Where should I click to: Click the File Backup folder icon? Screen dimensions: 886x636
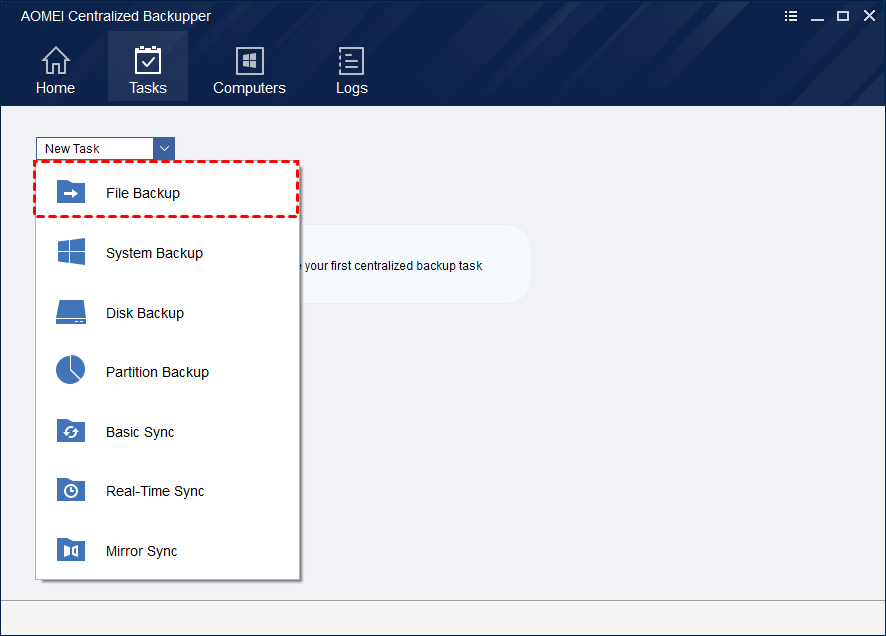pyautogui.click(x=71, y=192)
